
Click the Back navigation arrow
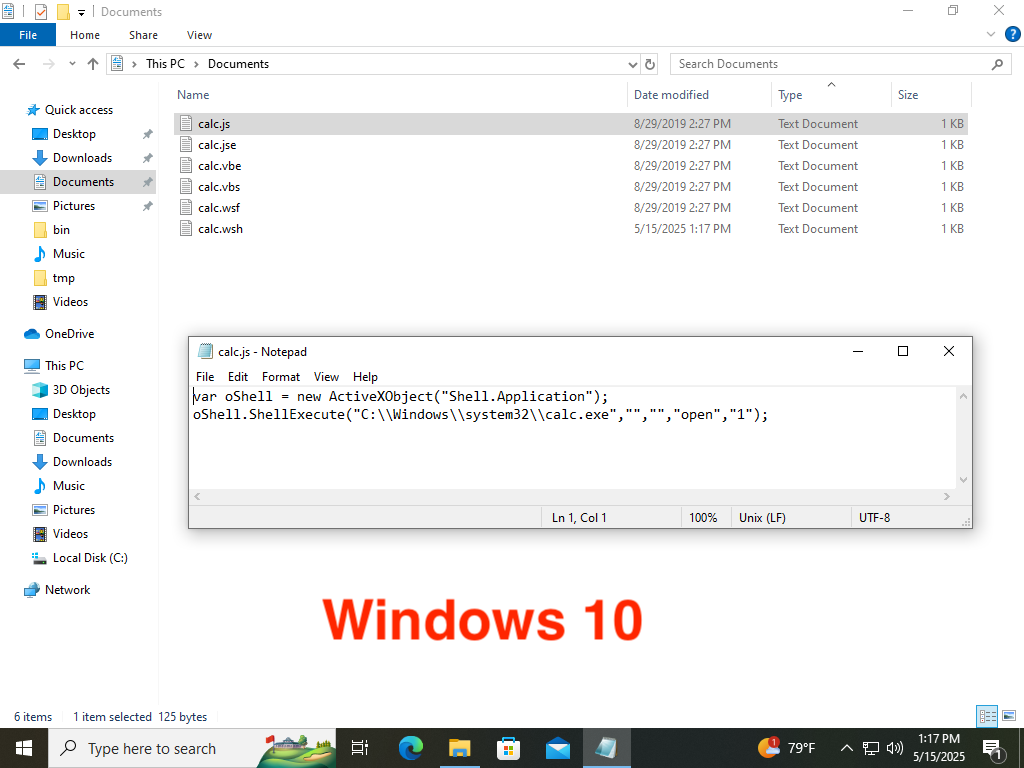point(19,64)
